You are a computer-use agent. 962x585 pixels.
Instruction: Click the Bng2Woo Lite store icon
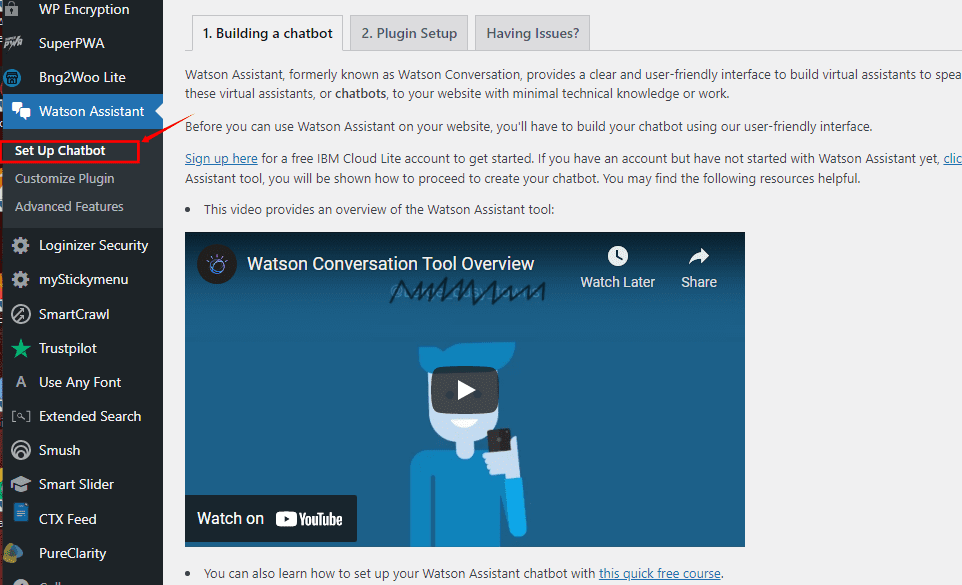12,78
